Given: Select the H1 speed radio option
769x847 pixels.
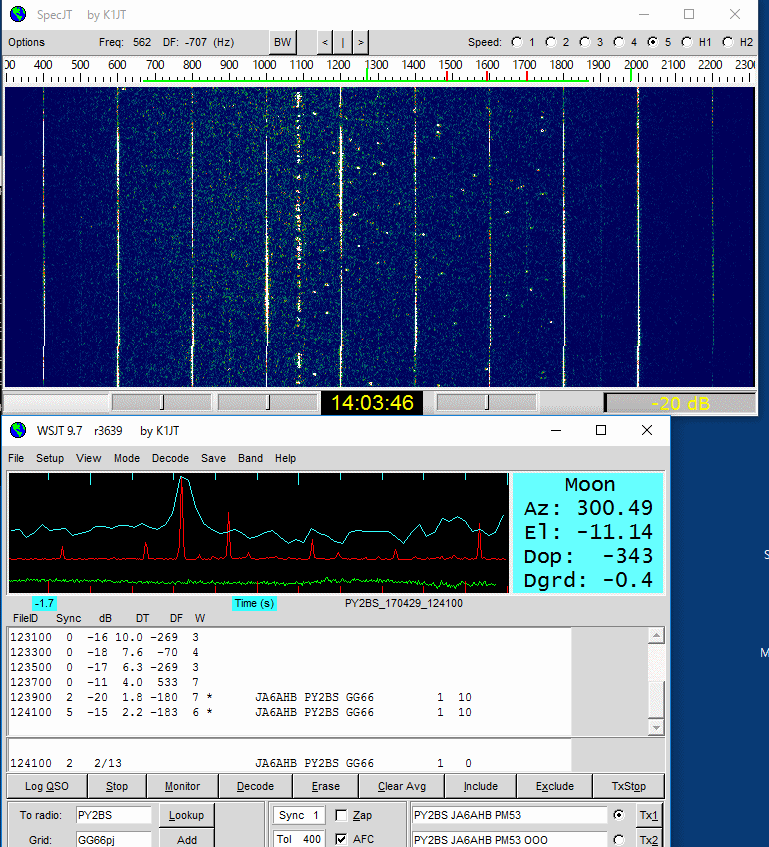Looking at the screenshot, I should coord(687,42).
